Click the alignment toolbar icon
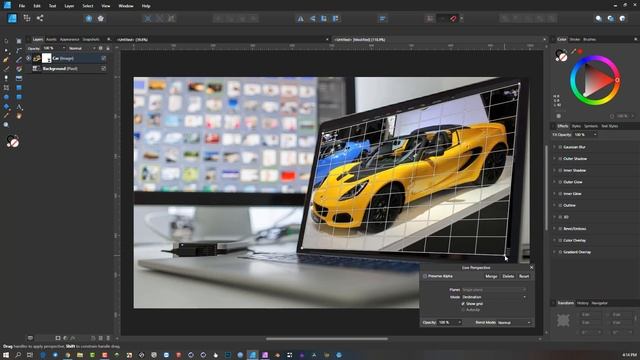The image size is (640, 360). pyautogui.click(x=382, y=19)
